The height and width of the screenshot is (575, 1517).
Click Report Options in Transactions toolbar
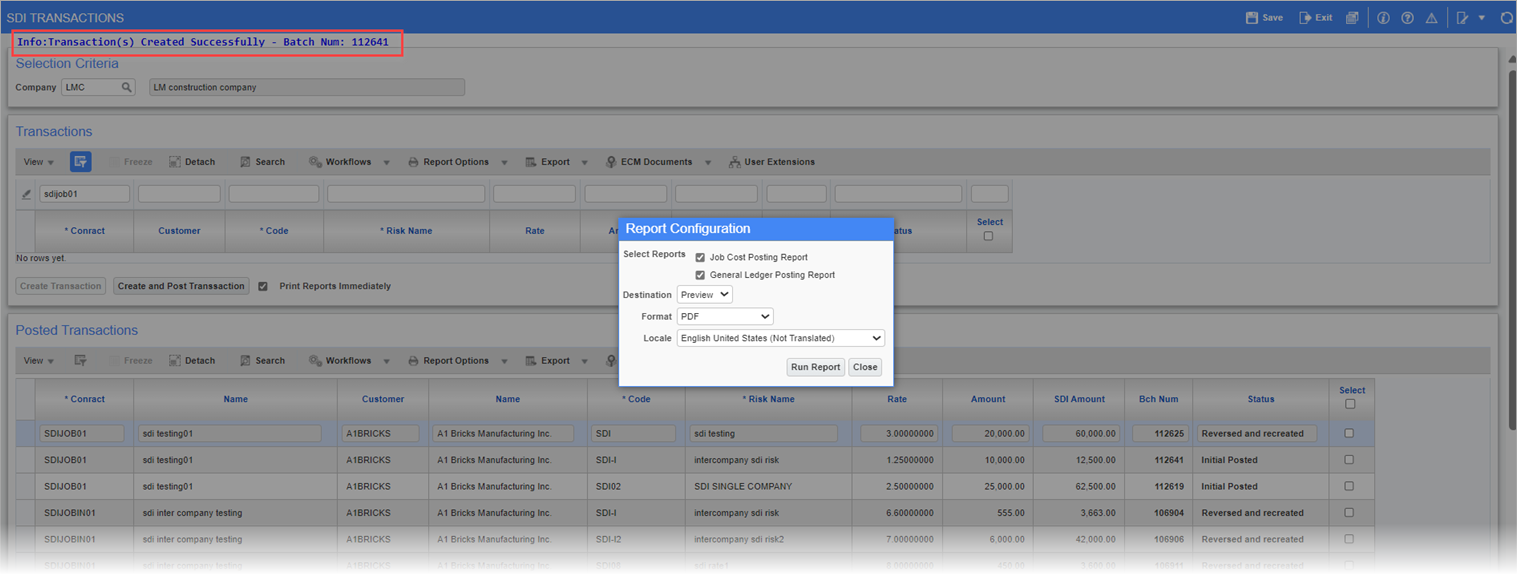448,162
